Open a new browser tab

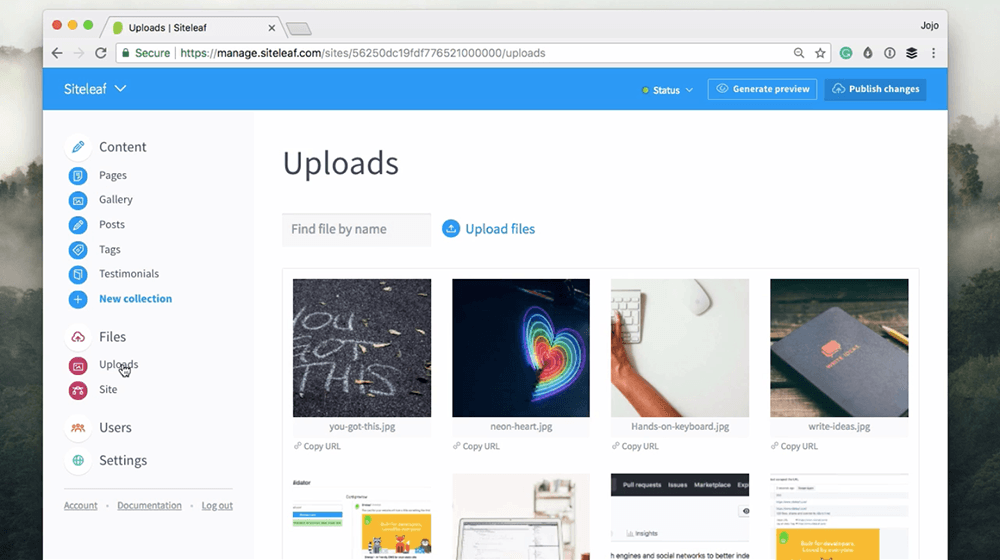coord(298,29)
